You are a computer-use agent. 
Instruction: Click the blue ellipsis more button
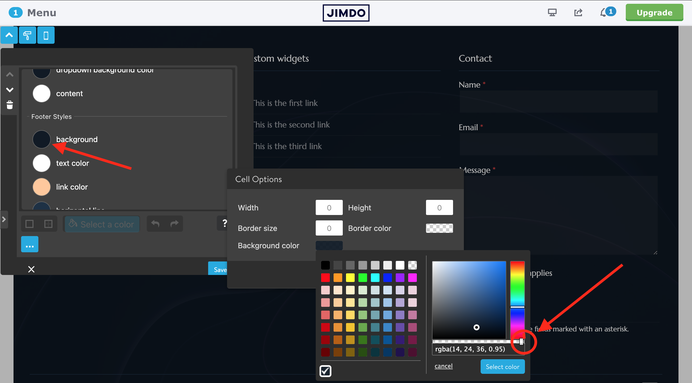[x=30, y=244]
